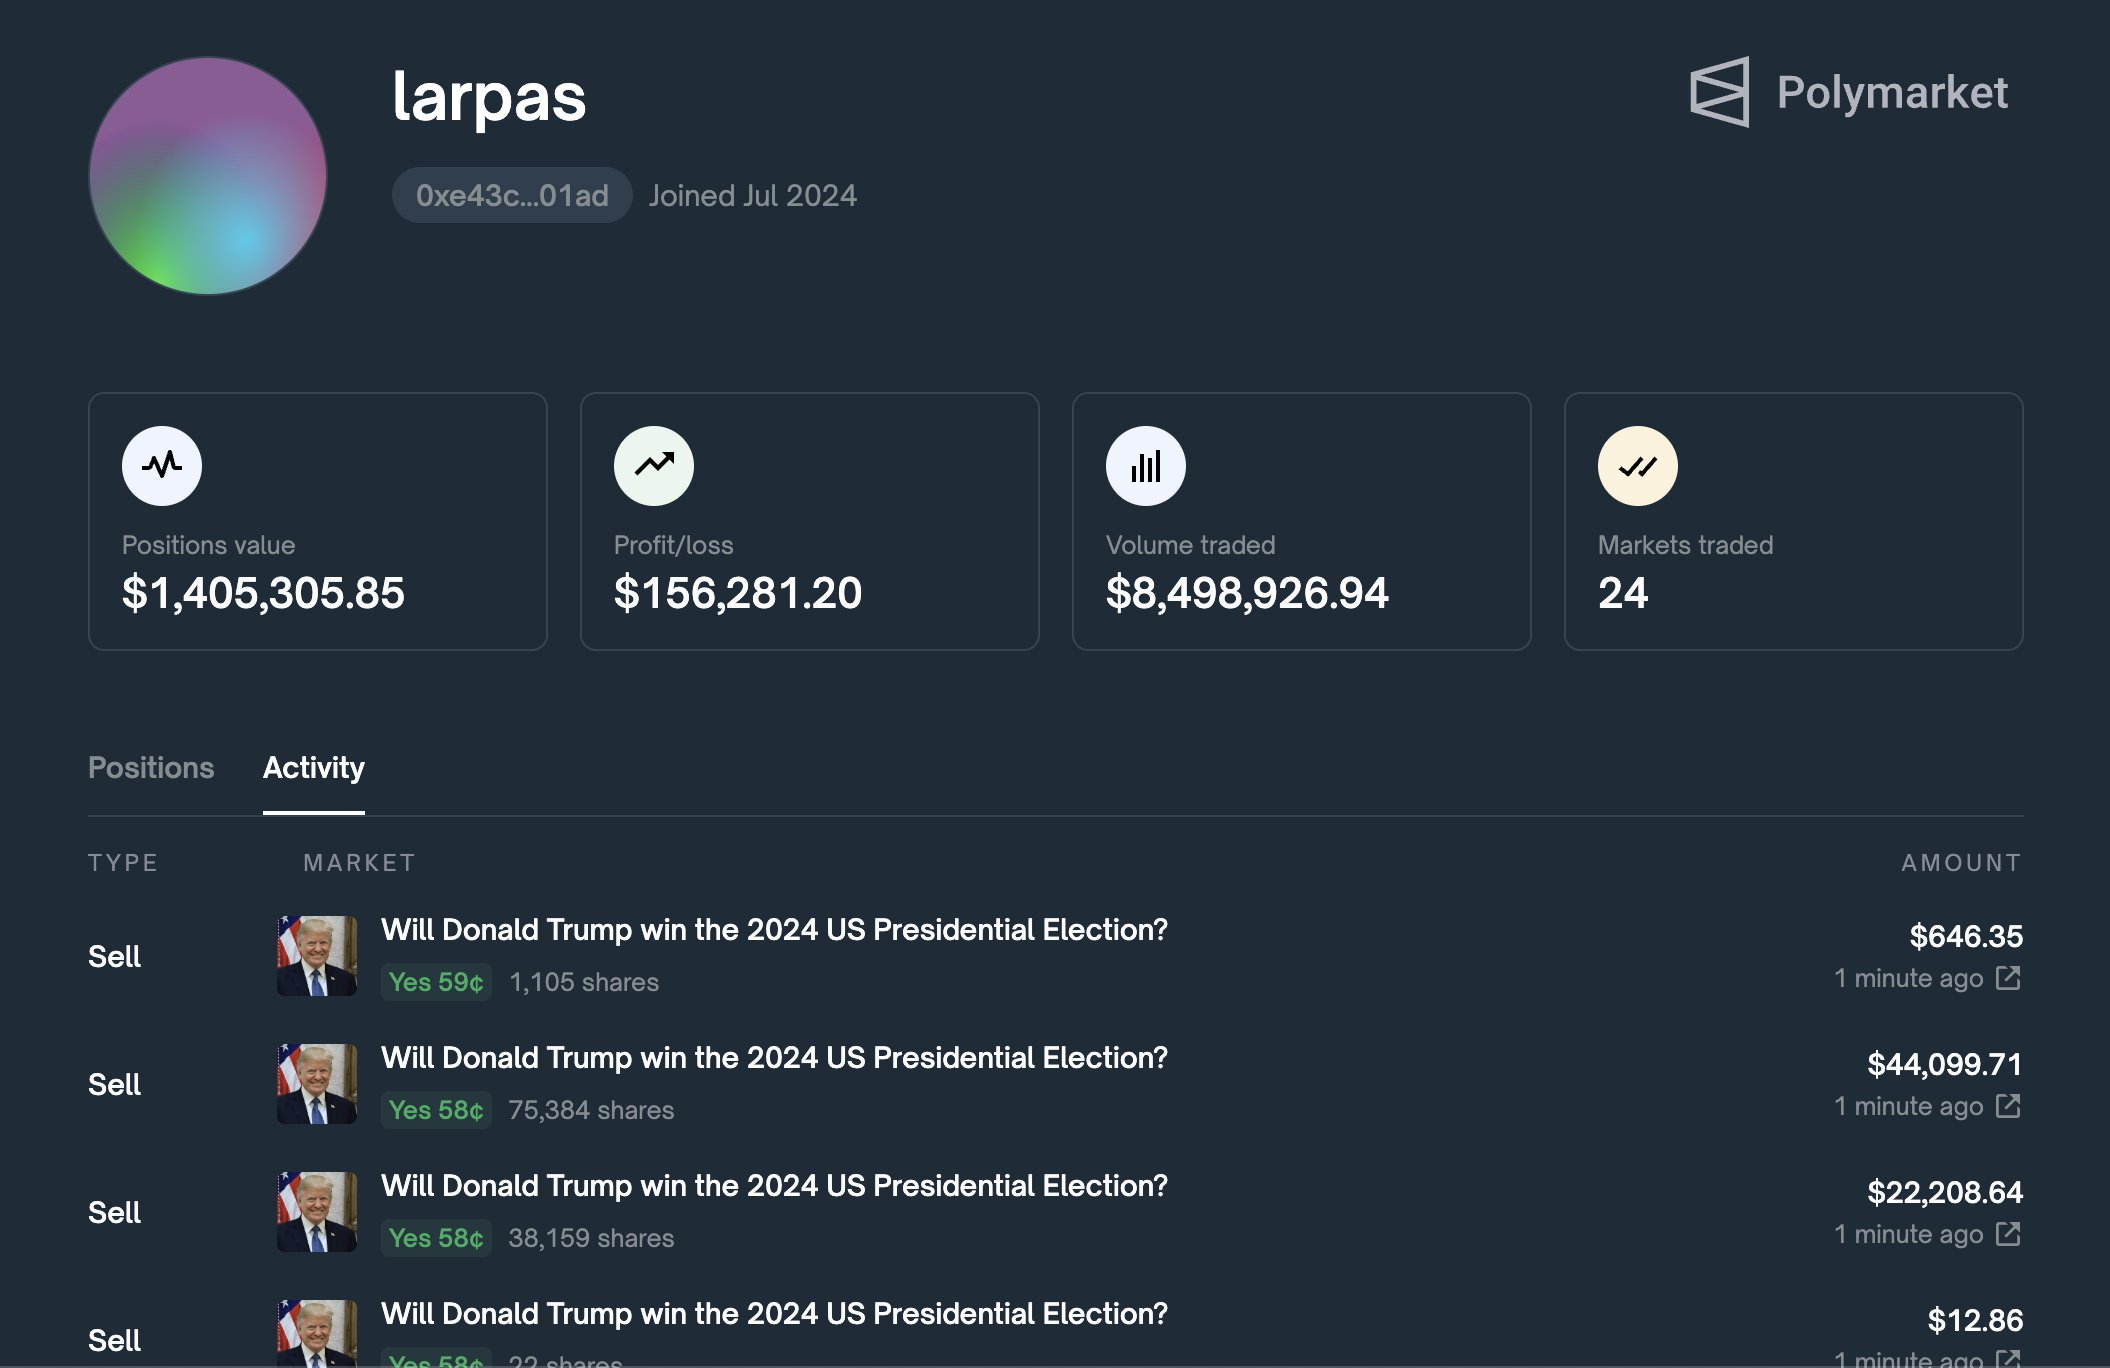
Task: Open the first Trump election market title
Action: point(772,929)
